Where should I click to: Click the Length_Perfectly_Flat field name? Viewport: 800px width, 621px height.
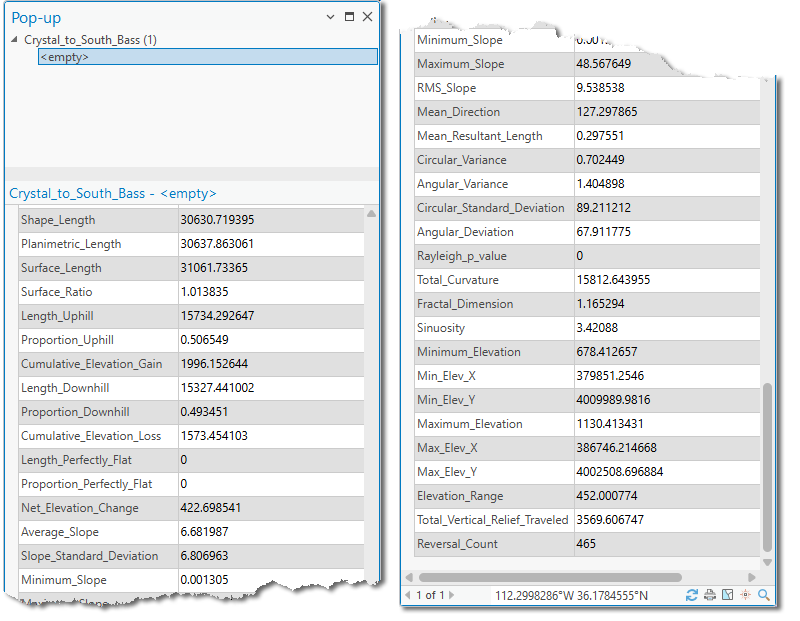[76, 460]
